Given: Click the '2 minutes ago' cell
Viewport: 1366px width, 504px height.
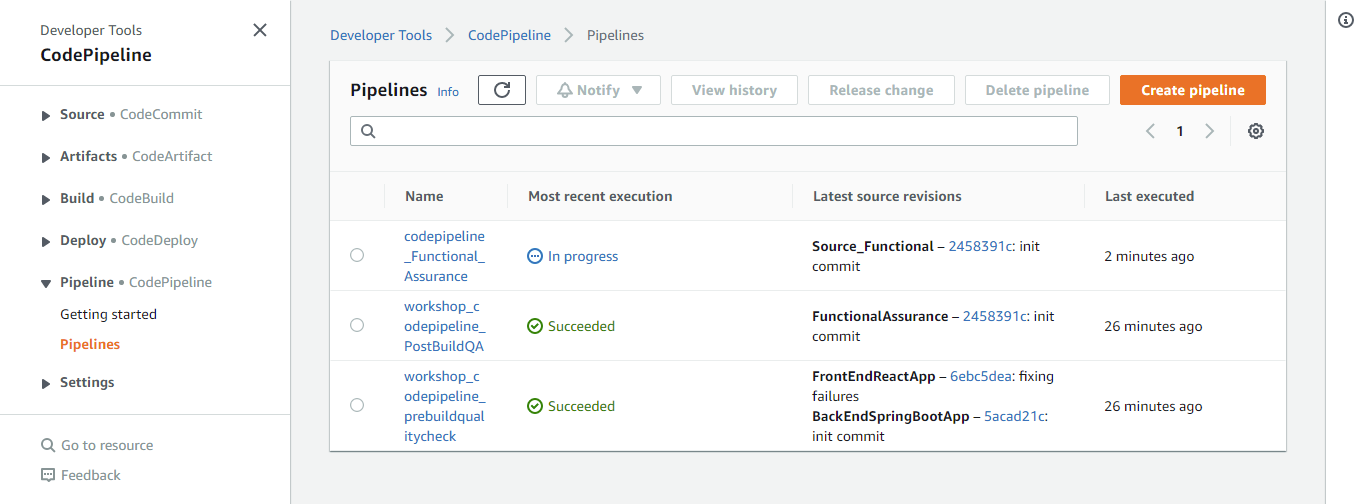Looking at the screenshot, I should tap(1149, 256).
